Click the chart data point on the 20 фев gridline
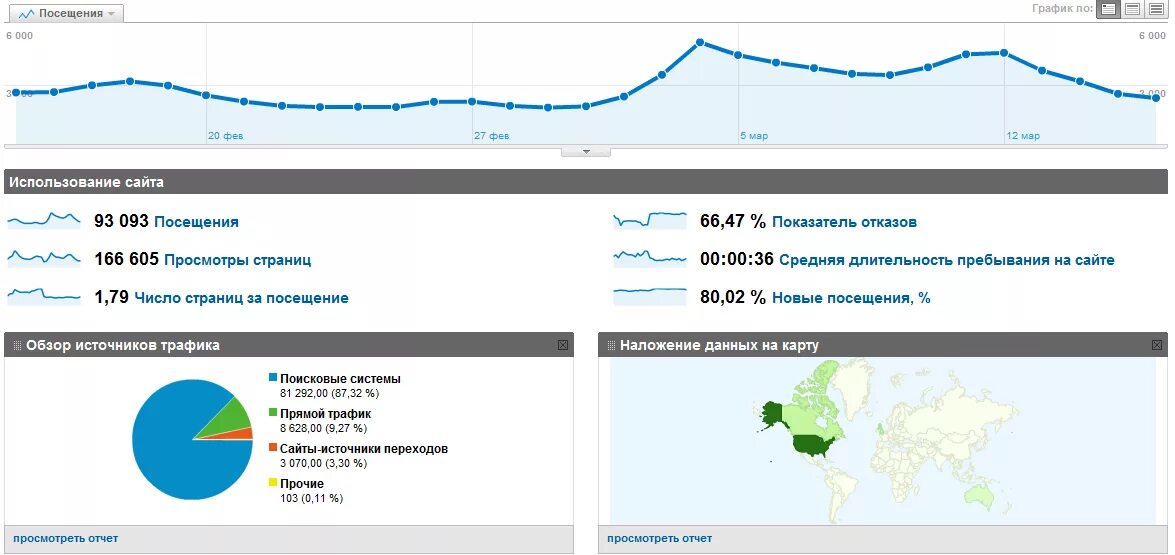 pos(206,95)
